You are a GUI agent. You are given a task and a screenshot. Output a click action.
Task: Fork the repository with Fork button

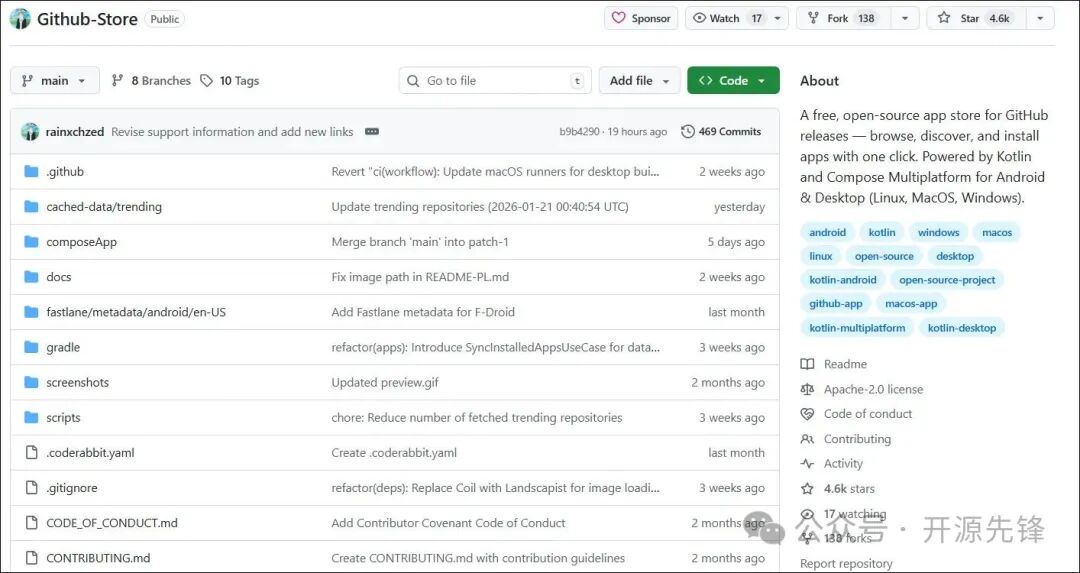click(844, 19)
